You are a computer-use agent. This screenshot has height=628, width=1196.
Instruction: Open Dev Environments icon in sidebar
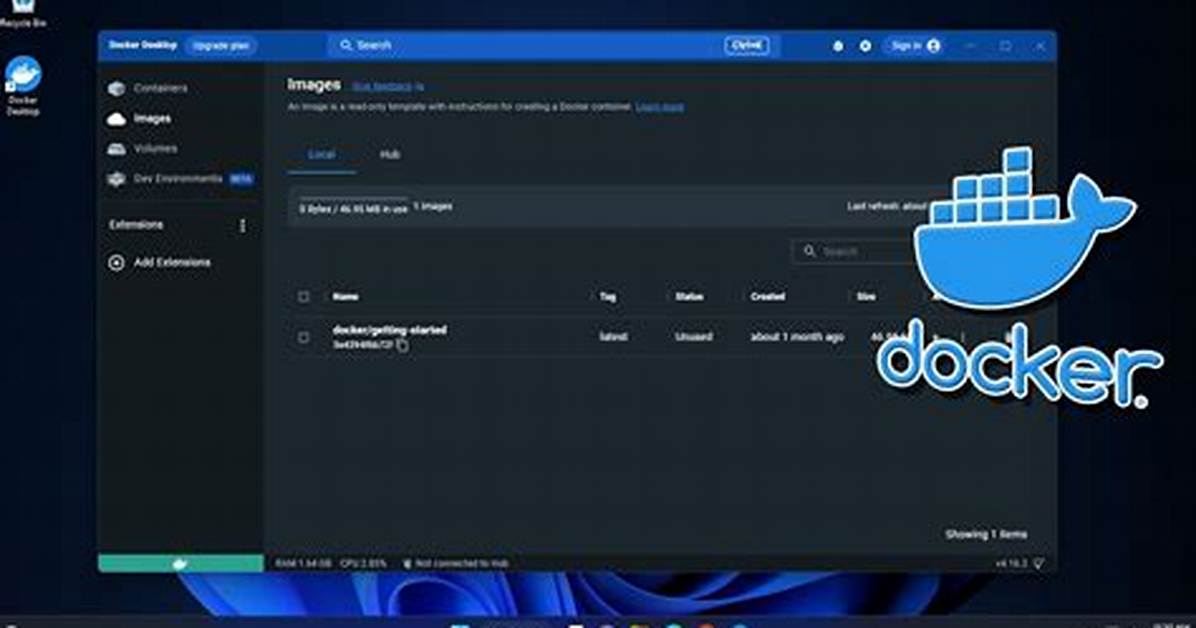(x=116, y=179)
